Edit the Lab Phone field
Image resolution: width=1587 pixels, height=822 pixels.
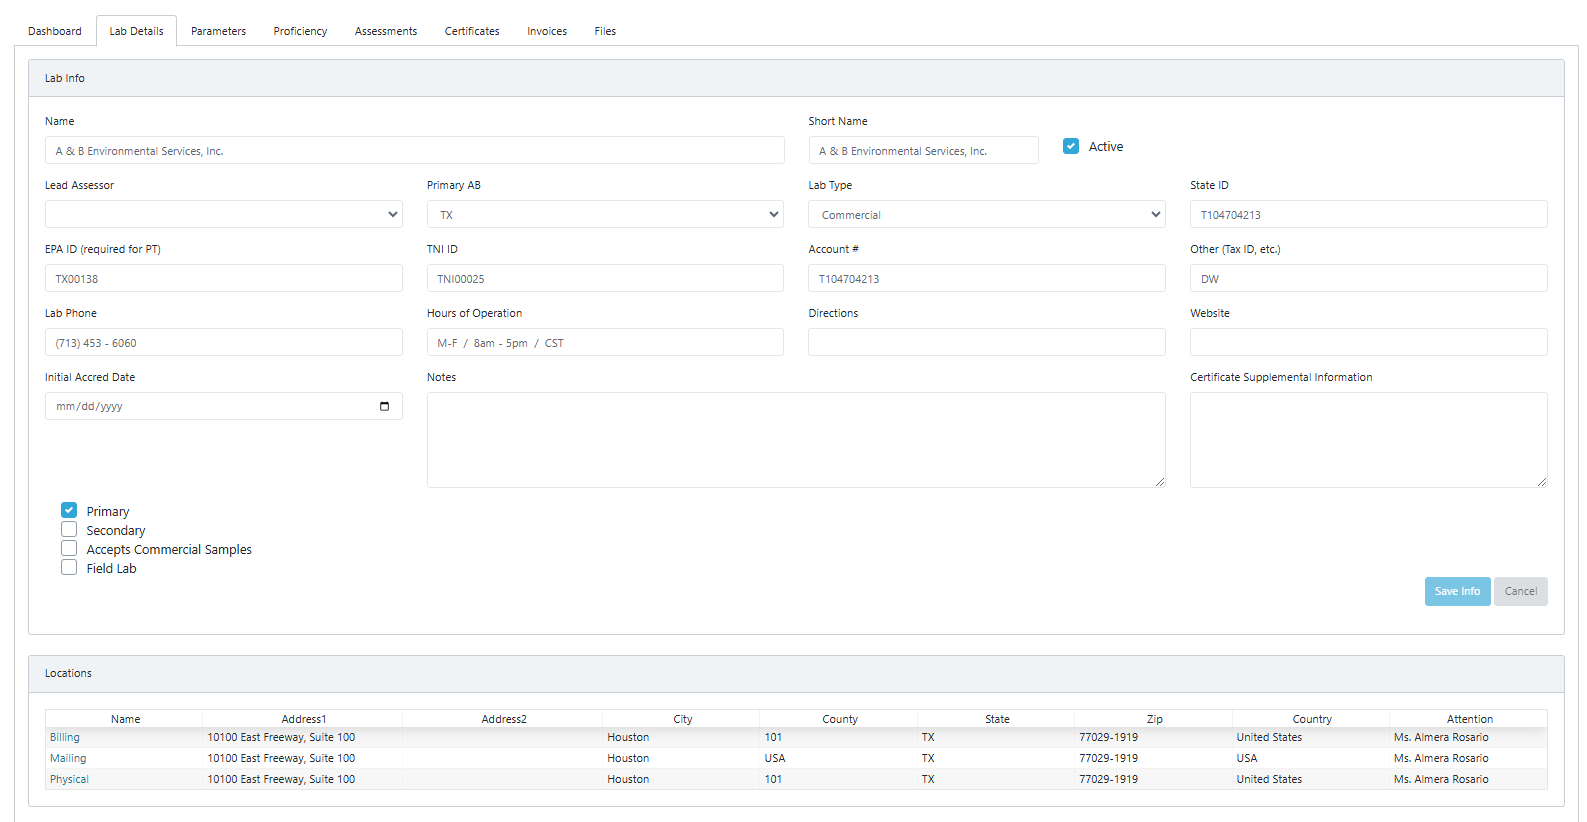tap(224, 342)
